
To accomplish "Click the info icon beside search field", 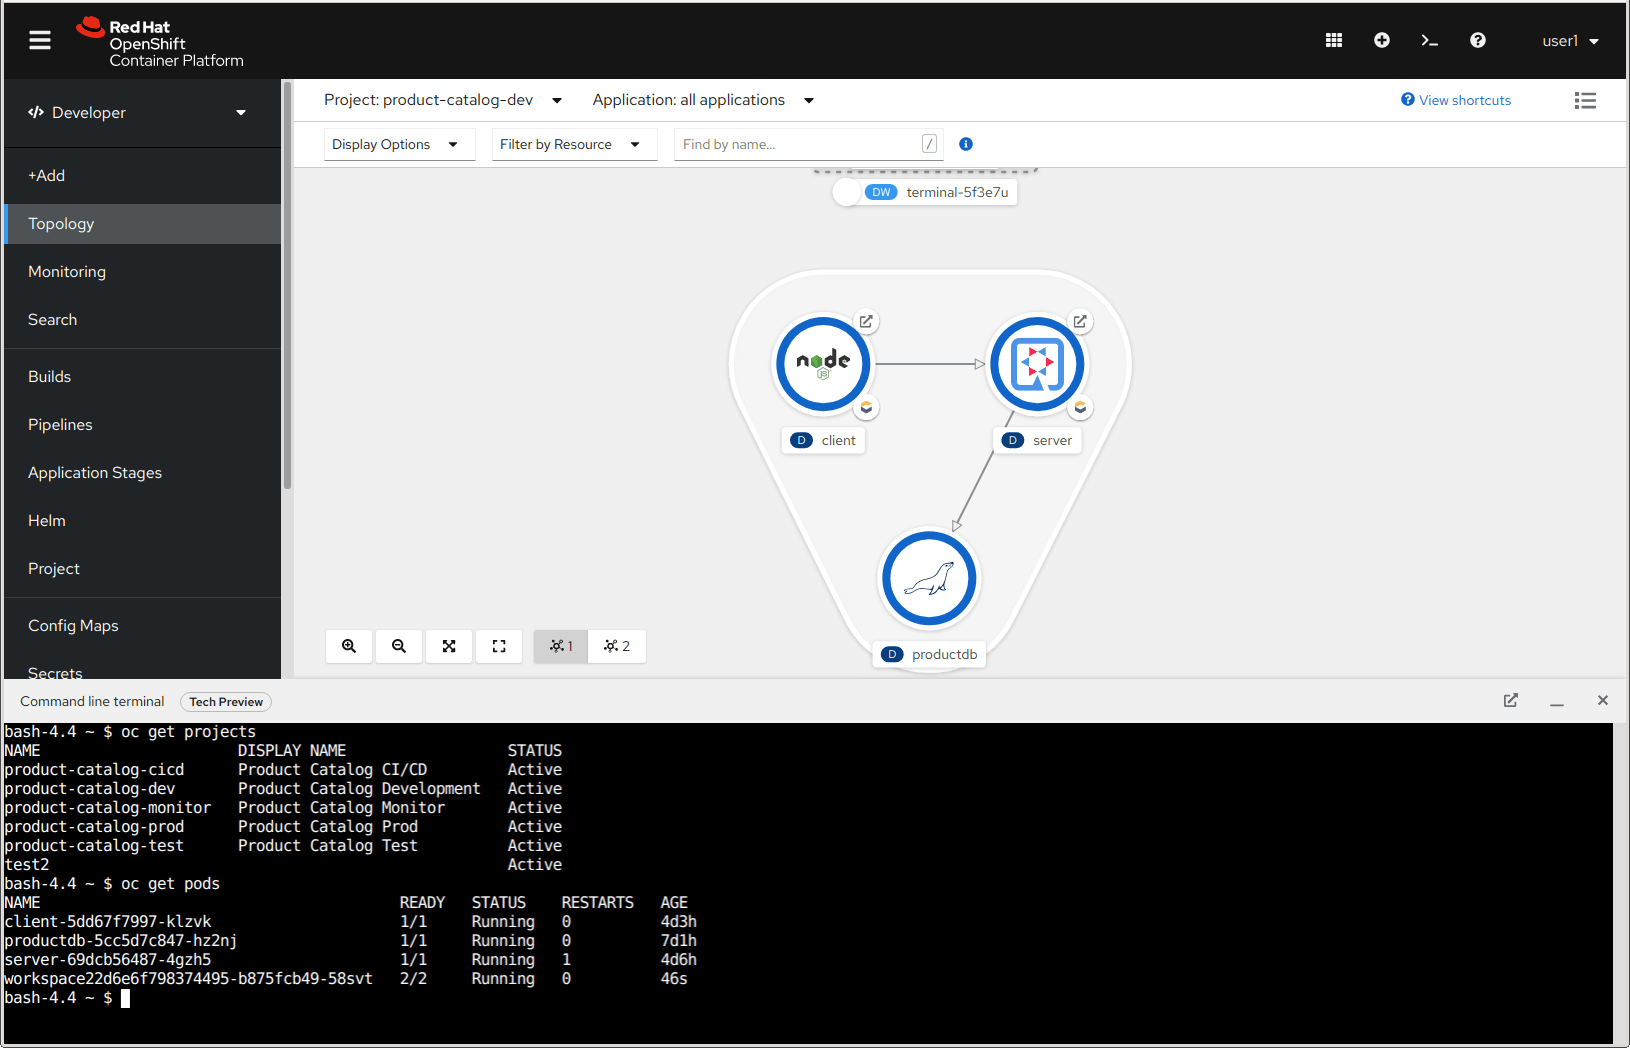I will click(966, 144).
